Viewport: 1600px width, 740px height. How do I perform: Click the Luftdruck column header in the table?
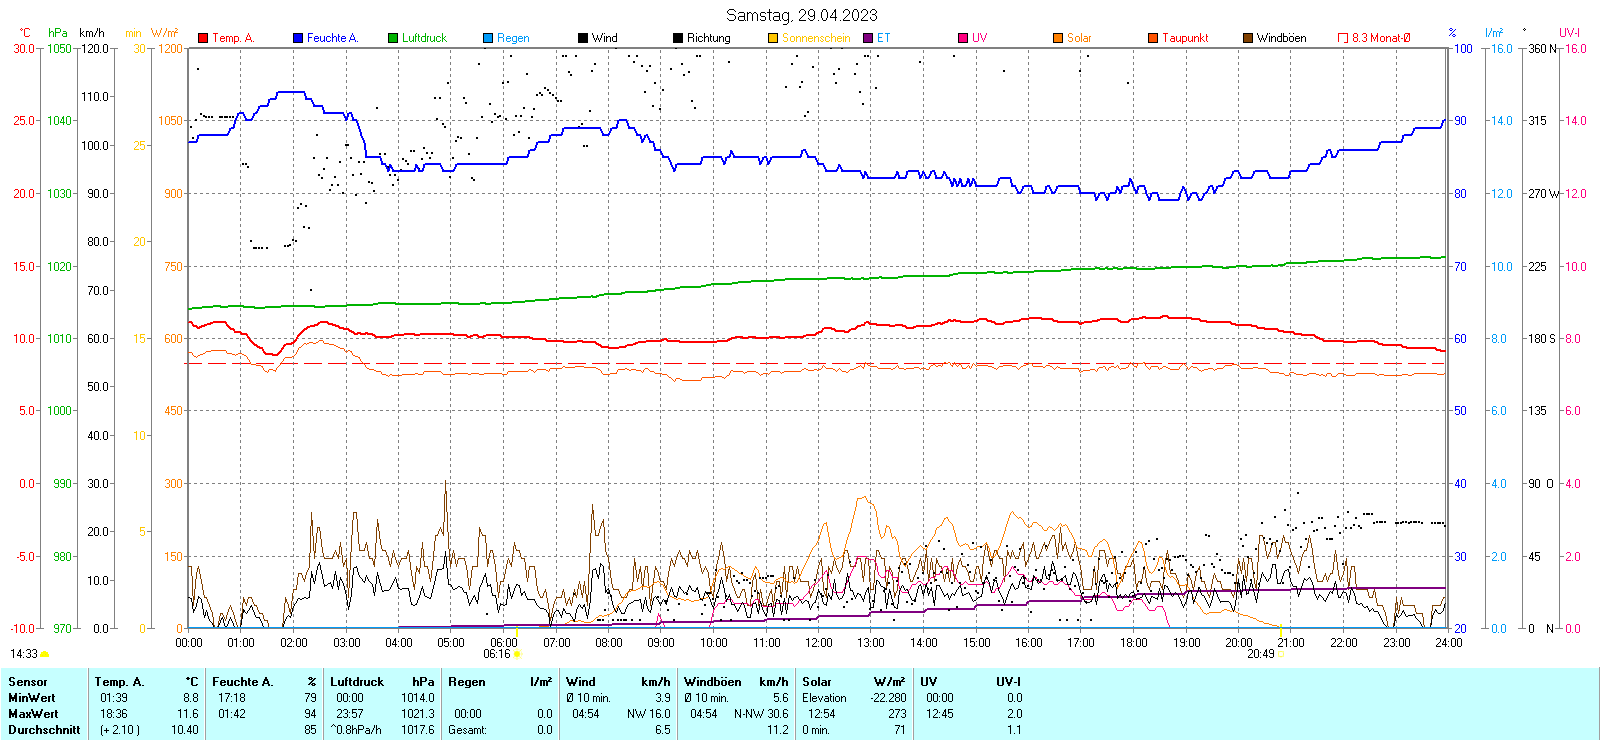[357, 682]
